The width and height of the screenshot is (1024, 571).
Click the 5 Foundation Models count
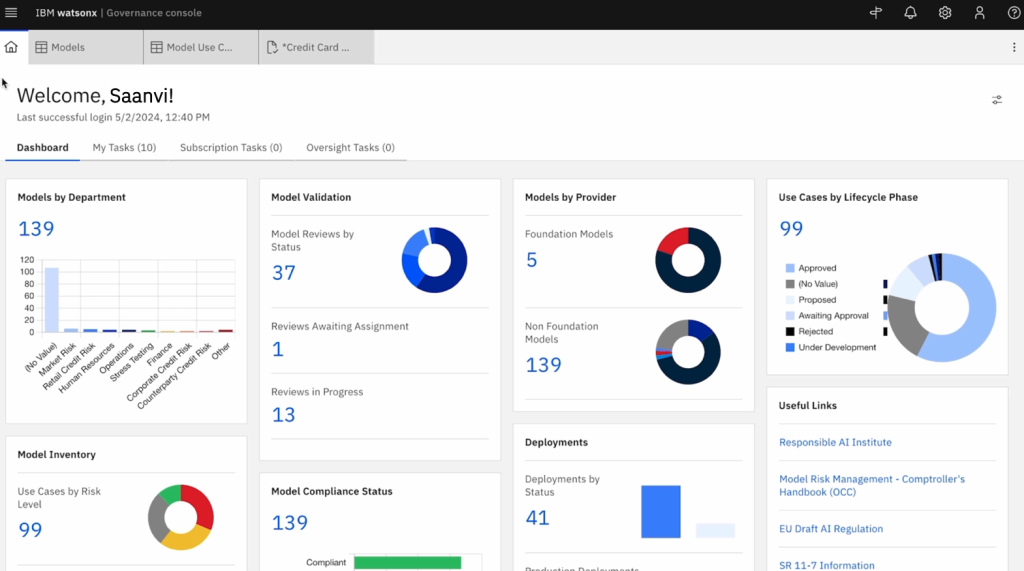[532, 260]
